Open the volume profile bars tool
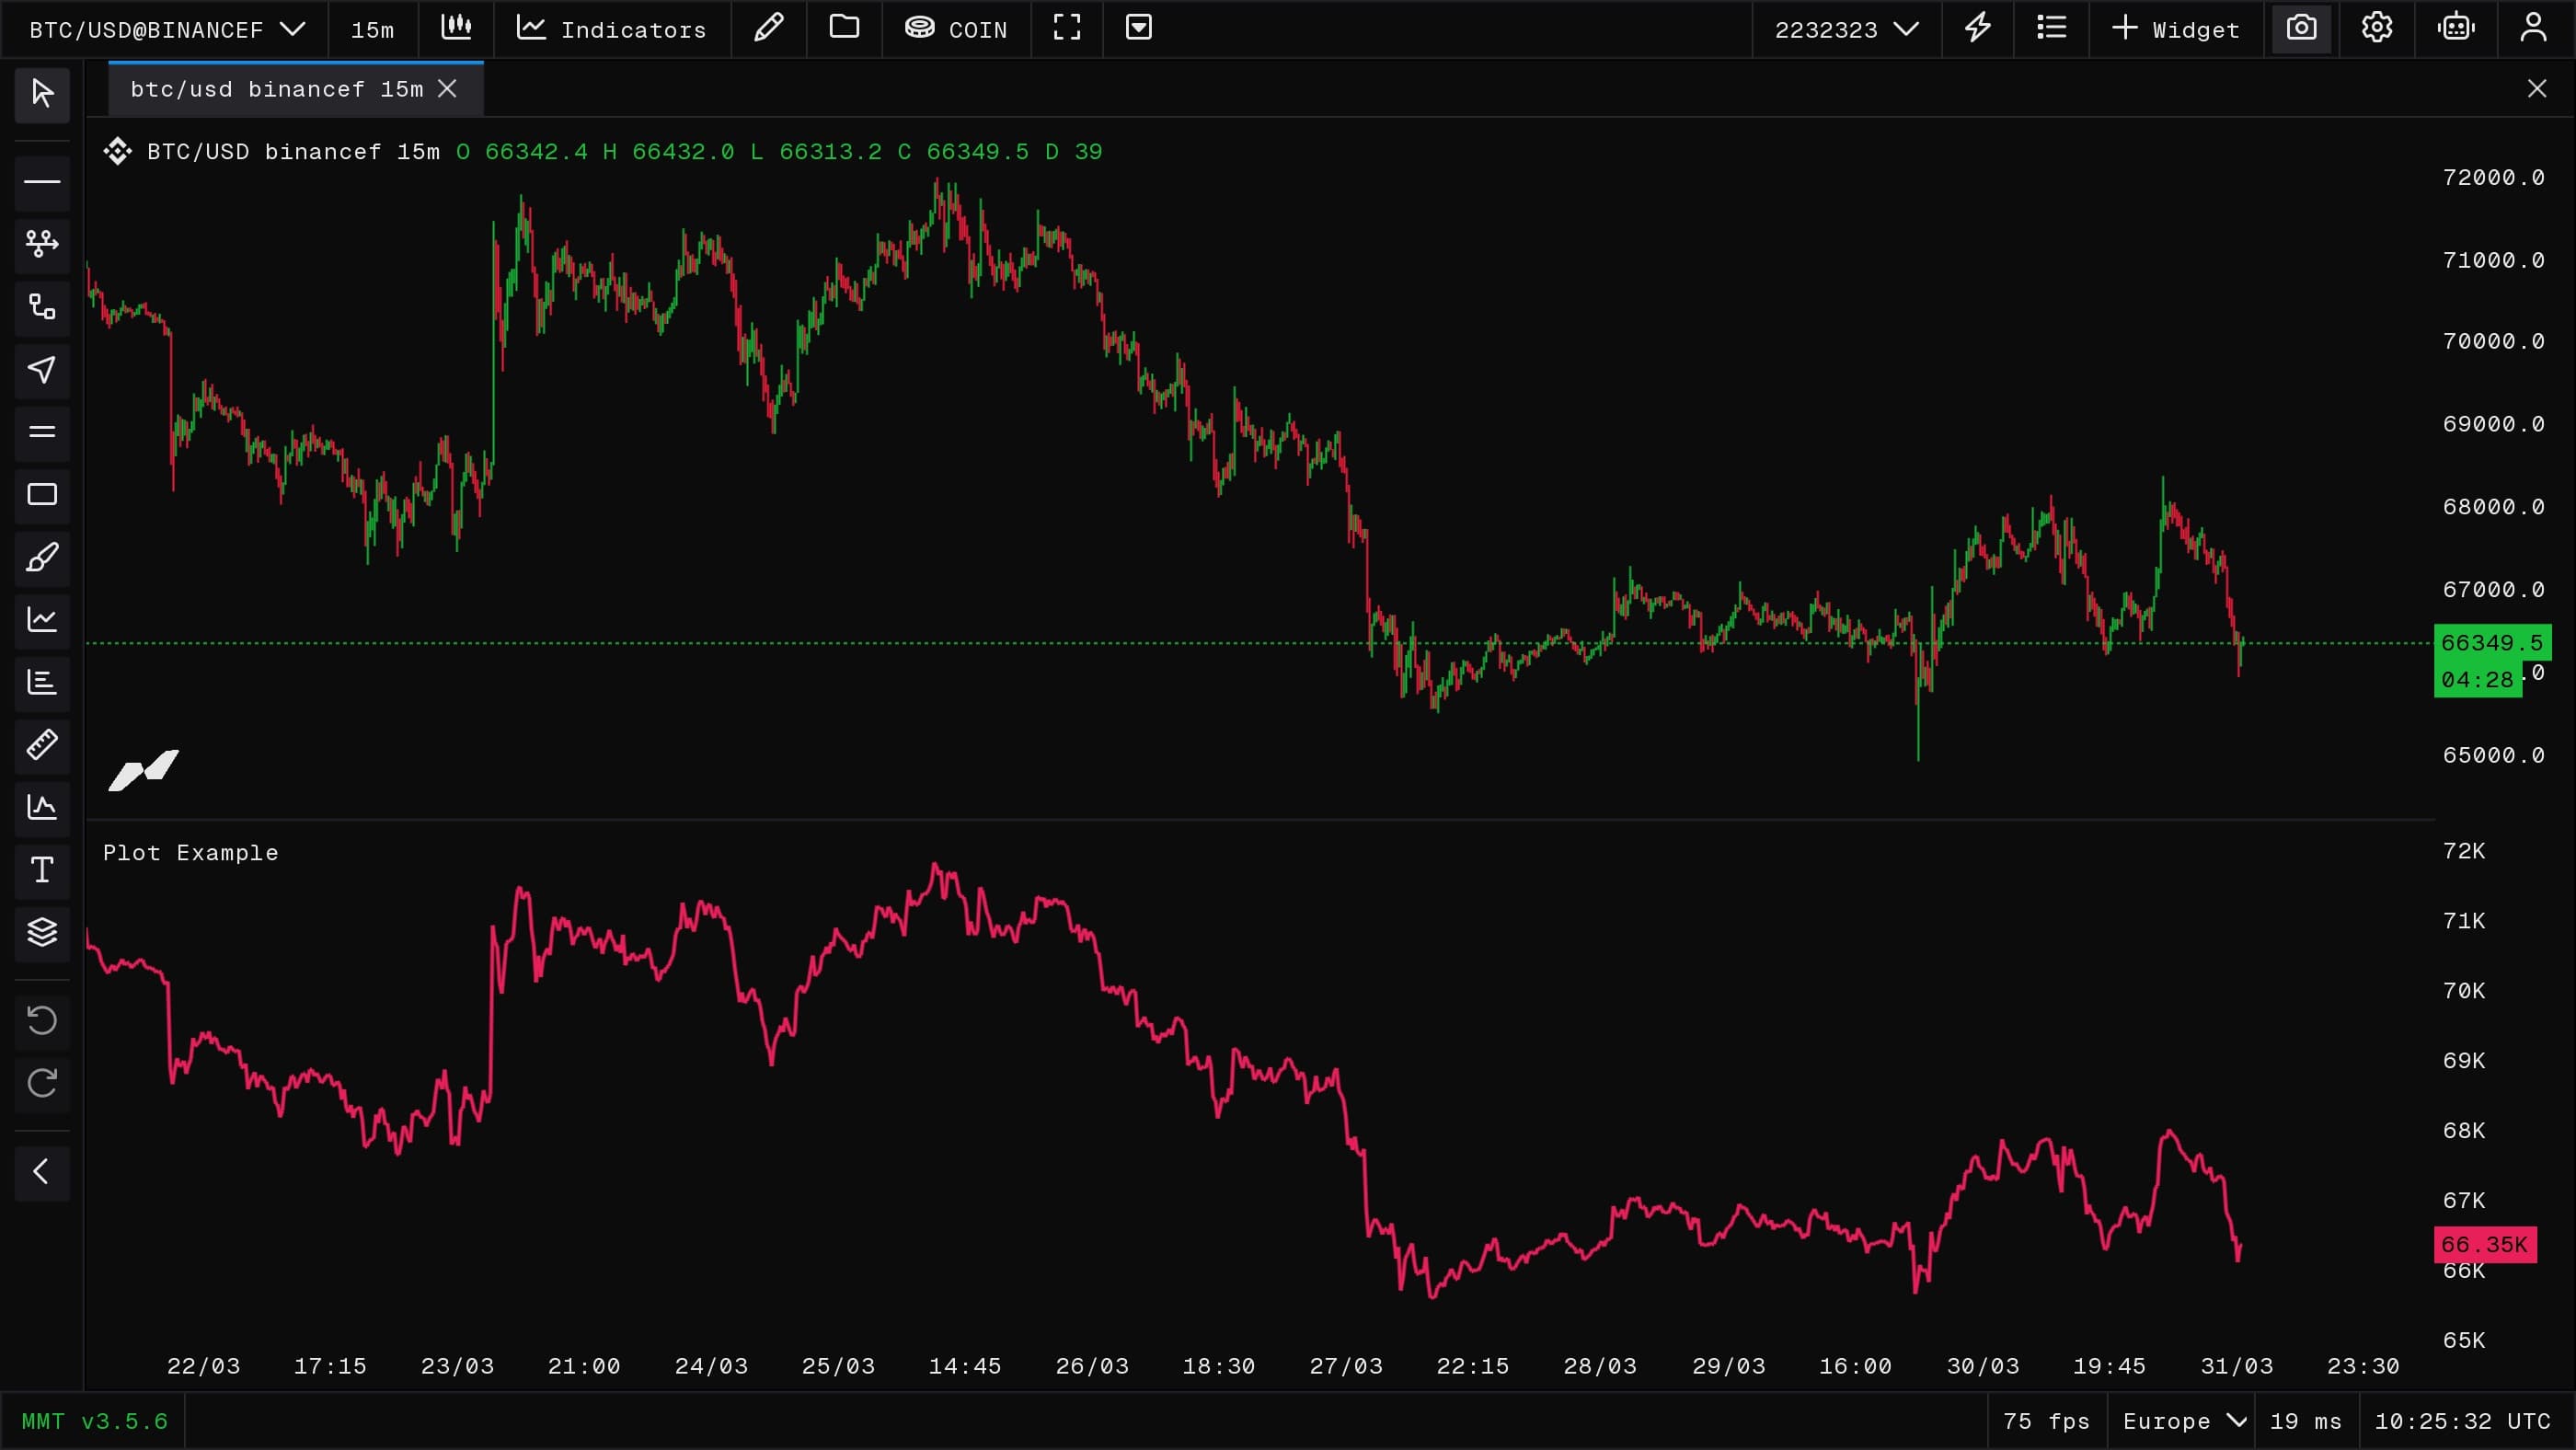 (x=42, y=682)
